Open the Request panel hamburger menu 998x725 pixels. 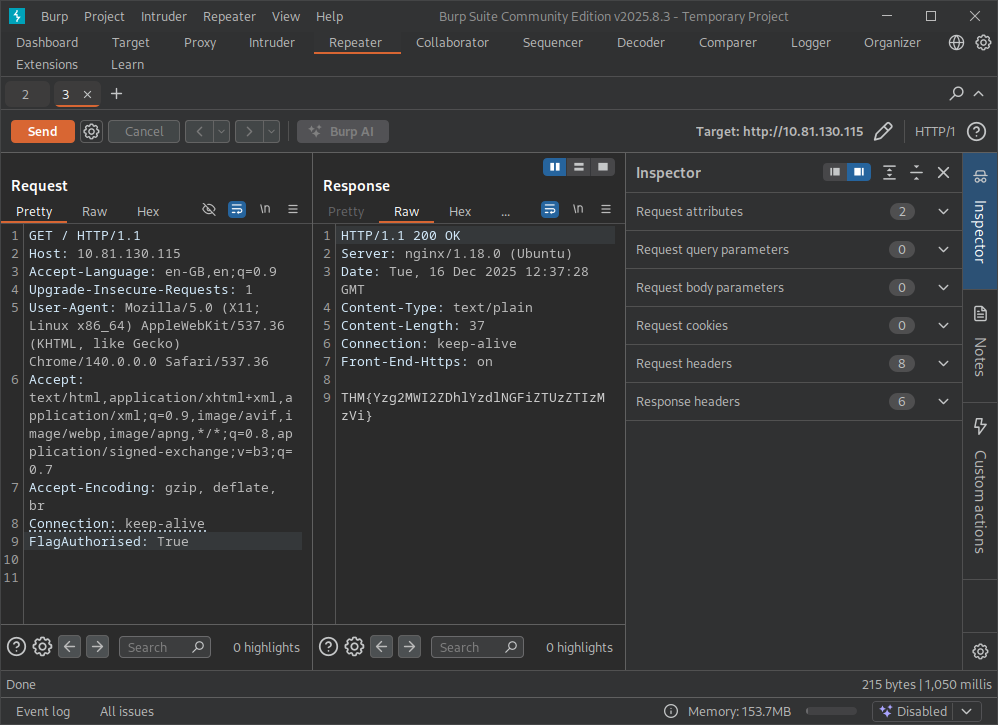[x=293, y=209]
